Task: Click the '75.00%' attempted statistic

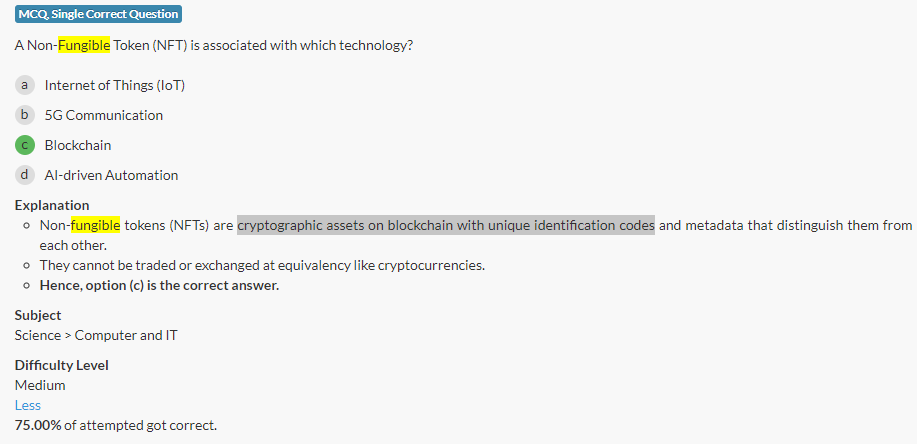Action: (37, 425)
